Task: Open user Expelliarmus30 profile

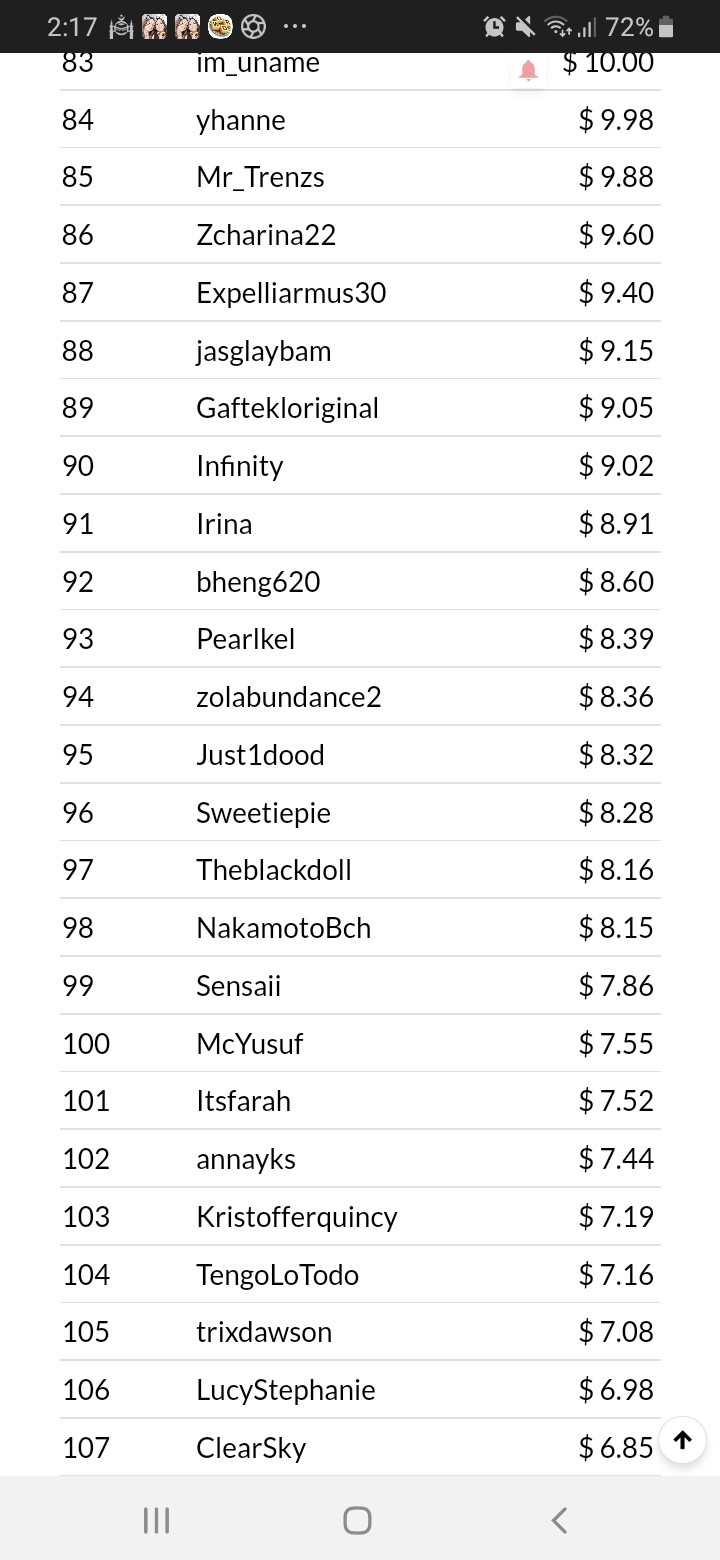Action: (291, 293)
